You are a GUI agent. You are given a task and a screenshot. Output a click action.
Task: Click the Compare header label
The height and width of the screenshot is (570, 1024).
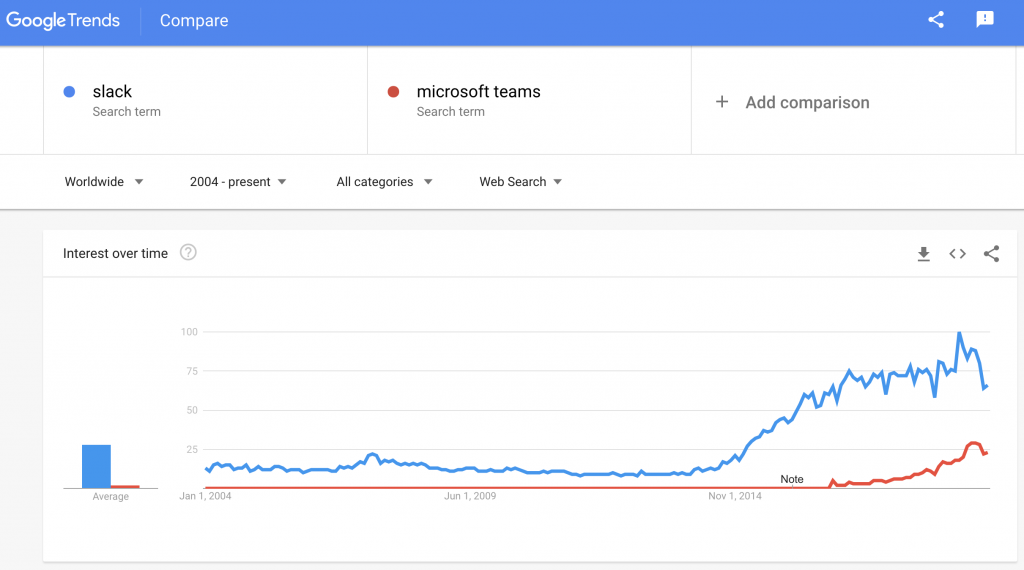pos(194,21)
